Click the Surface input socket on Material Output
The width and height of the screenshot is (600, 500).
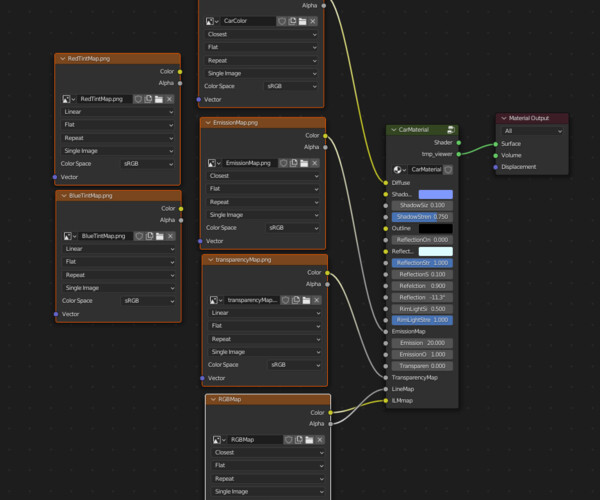496,144
